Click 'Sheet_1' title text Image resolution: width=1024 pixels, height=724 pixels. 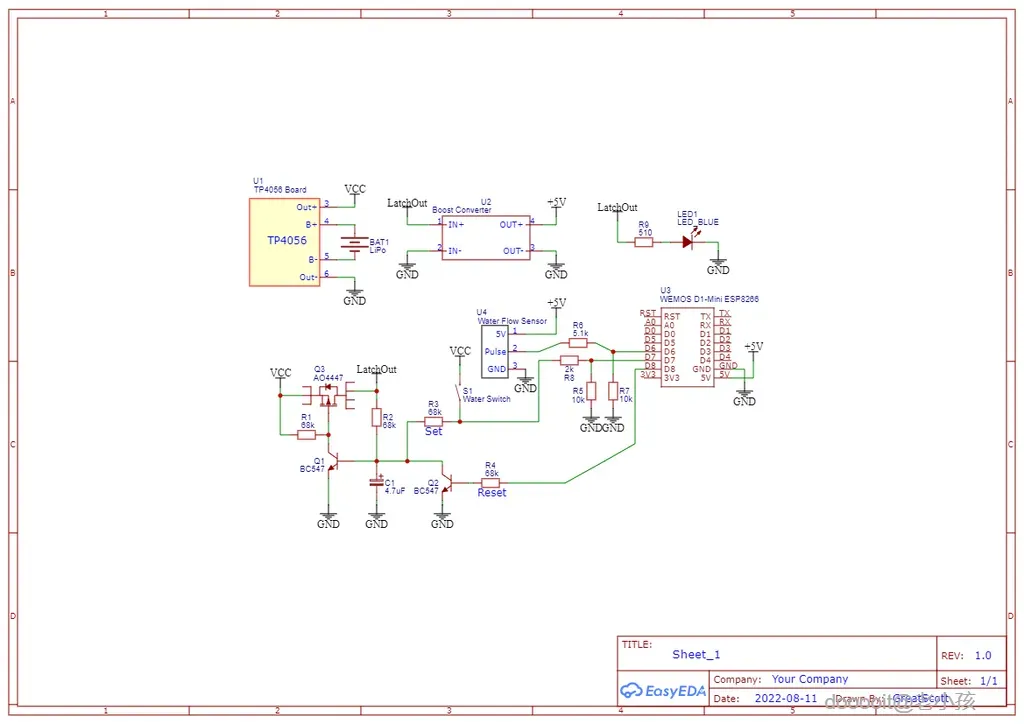(696, 654)
